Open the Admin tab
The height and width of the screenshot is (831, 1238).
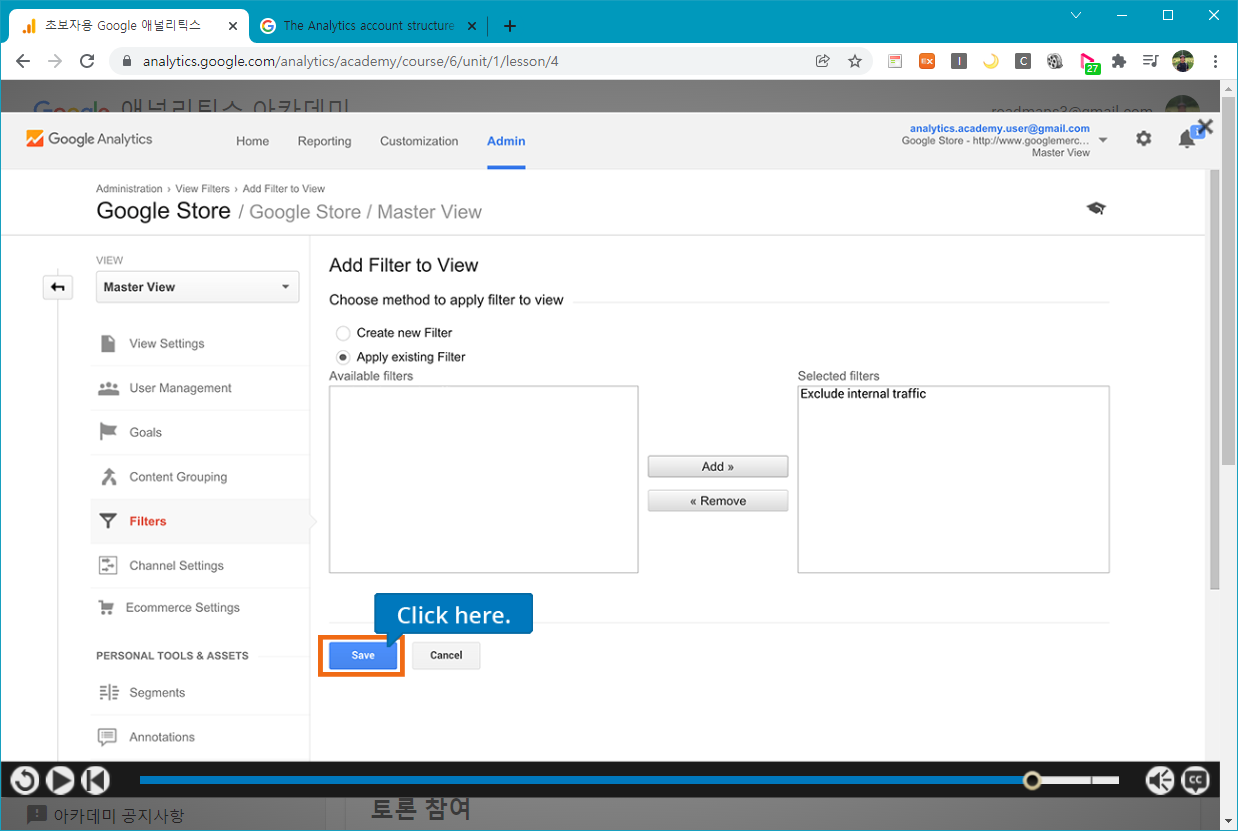coord(506,141)
